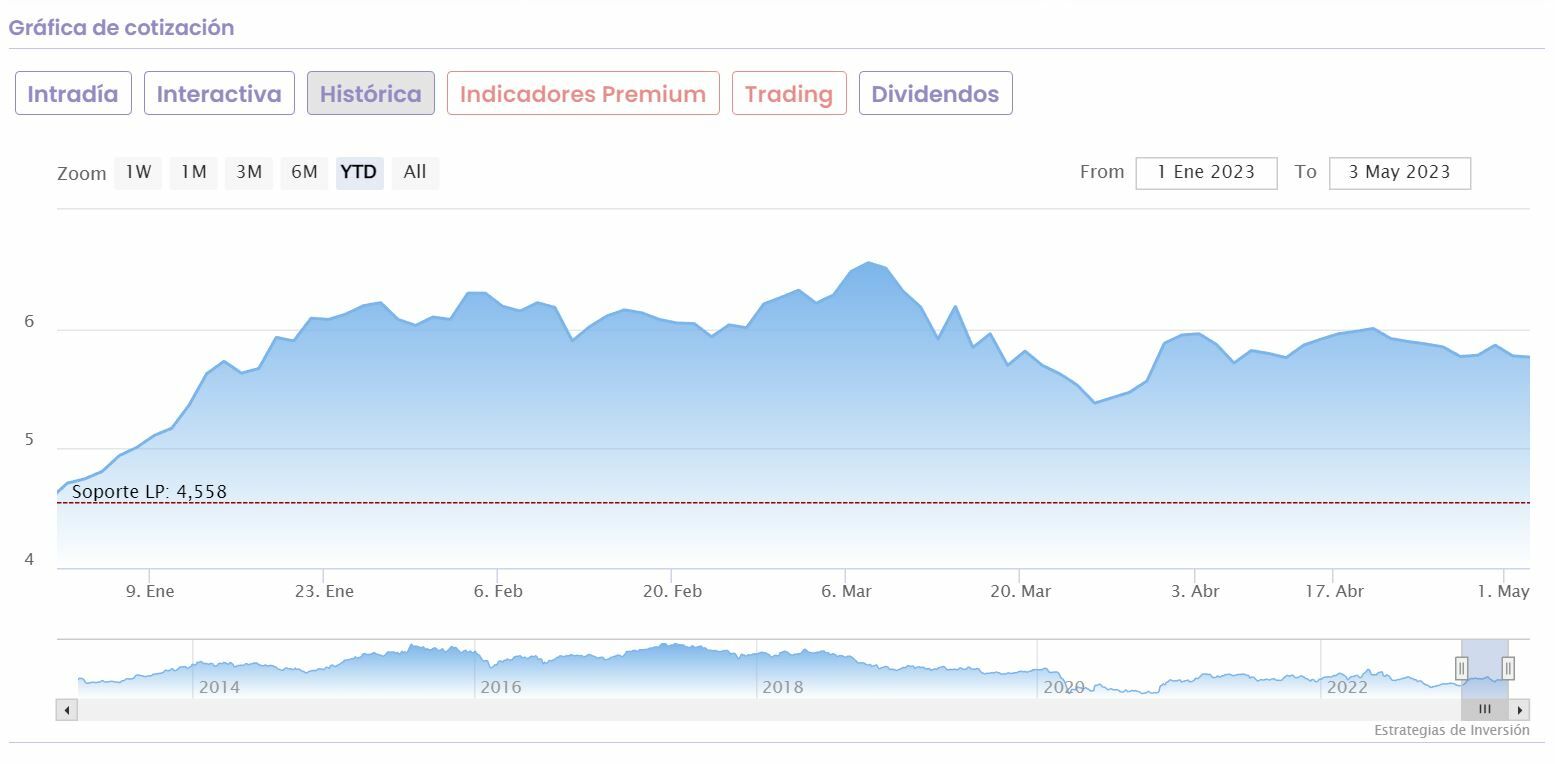Click the navigator scrollbar thumb grip

1485,710
